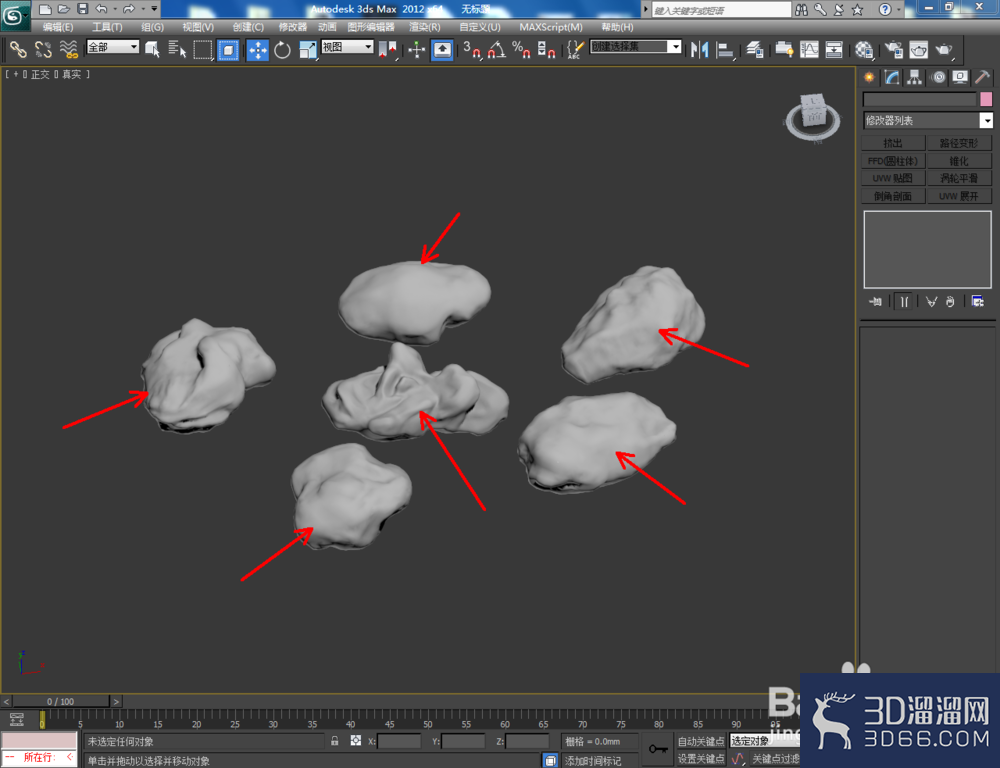Open the MAXScript(M) menu
This screenshot has height=768, width=1000.
[550, 27]
